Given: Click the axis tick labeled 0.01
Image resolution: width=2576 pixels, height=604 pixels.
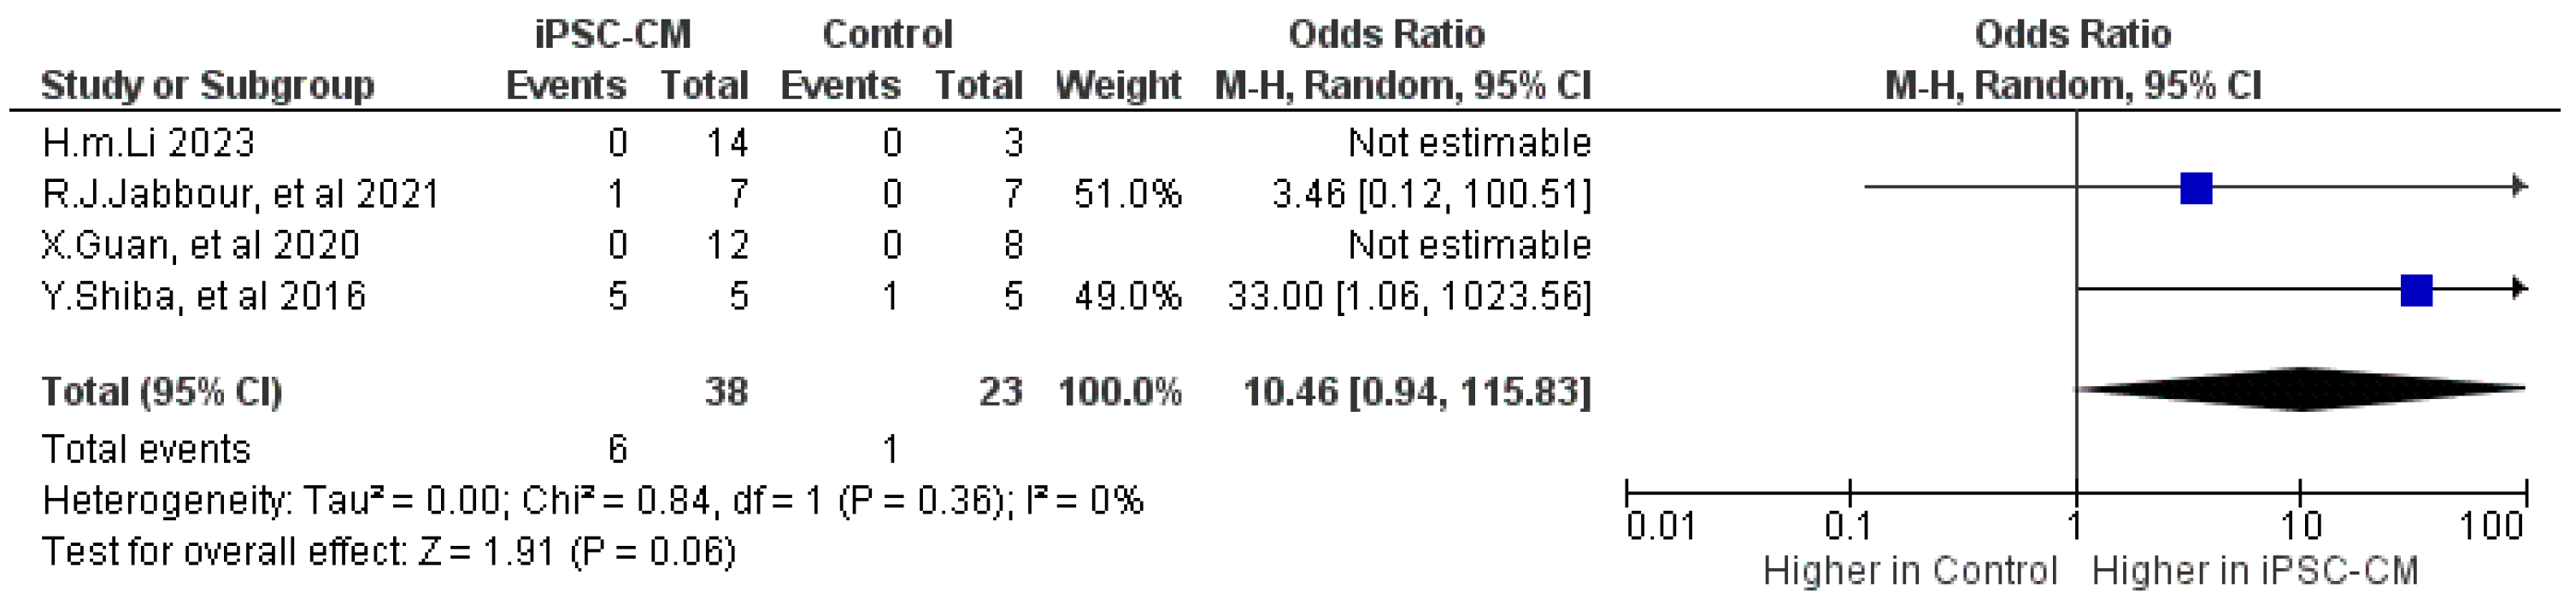Looking at the screenshot, I should coord(1661,526).
